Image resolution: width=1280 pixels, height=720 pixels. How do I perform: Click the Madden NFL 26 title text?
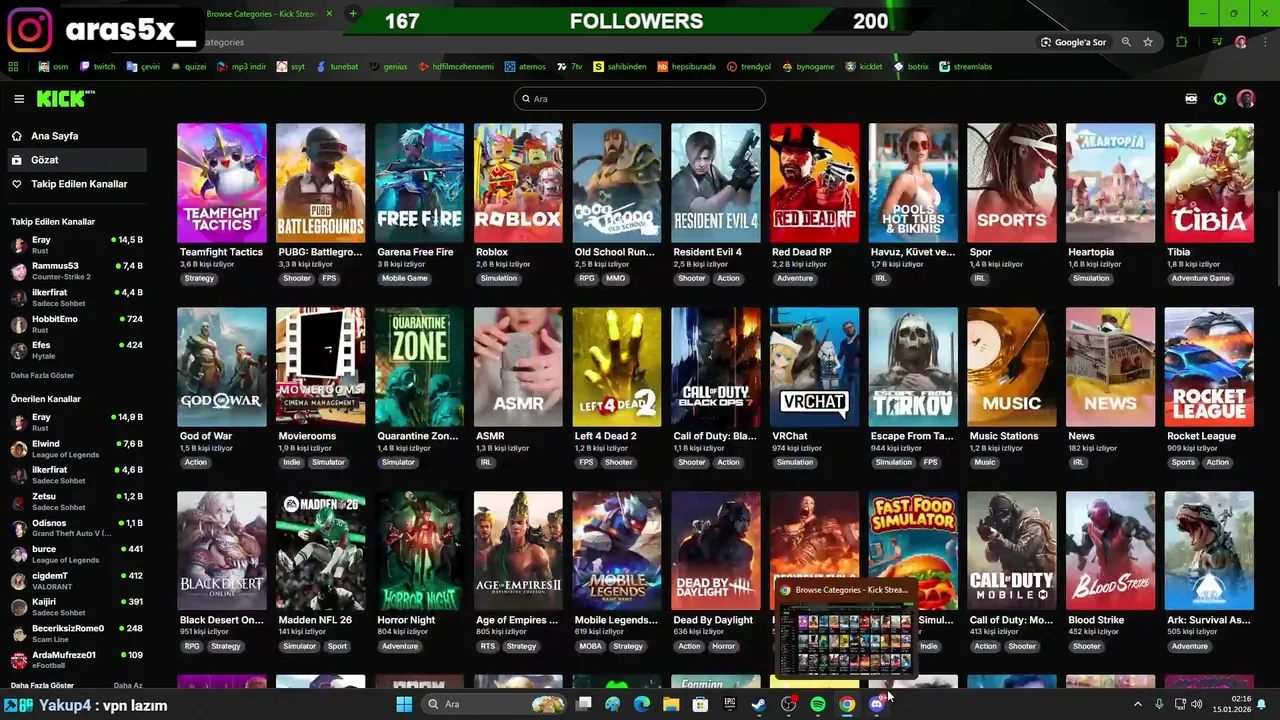(315, 620)
